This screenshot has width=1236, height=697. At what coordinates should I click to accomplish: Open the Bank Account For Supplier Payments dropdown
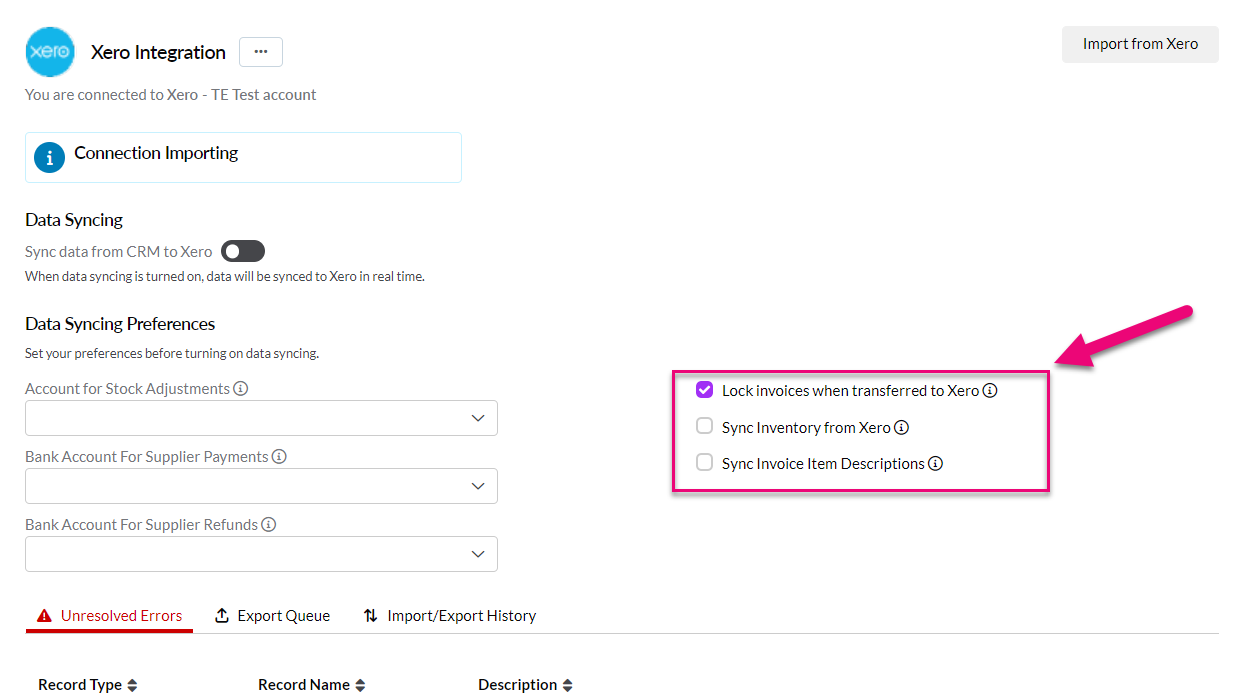tap(479, 486)
